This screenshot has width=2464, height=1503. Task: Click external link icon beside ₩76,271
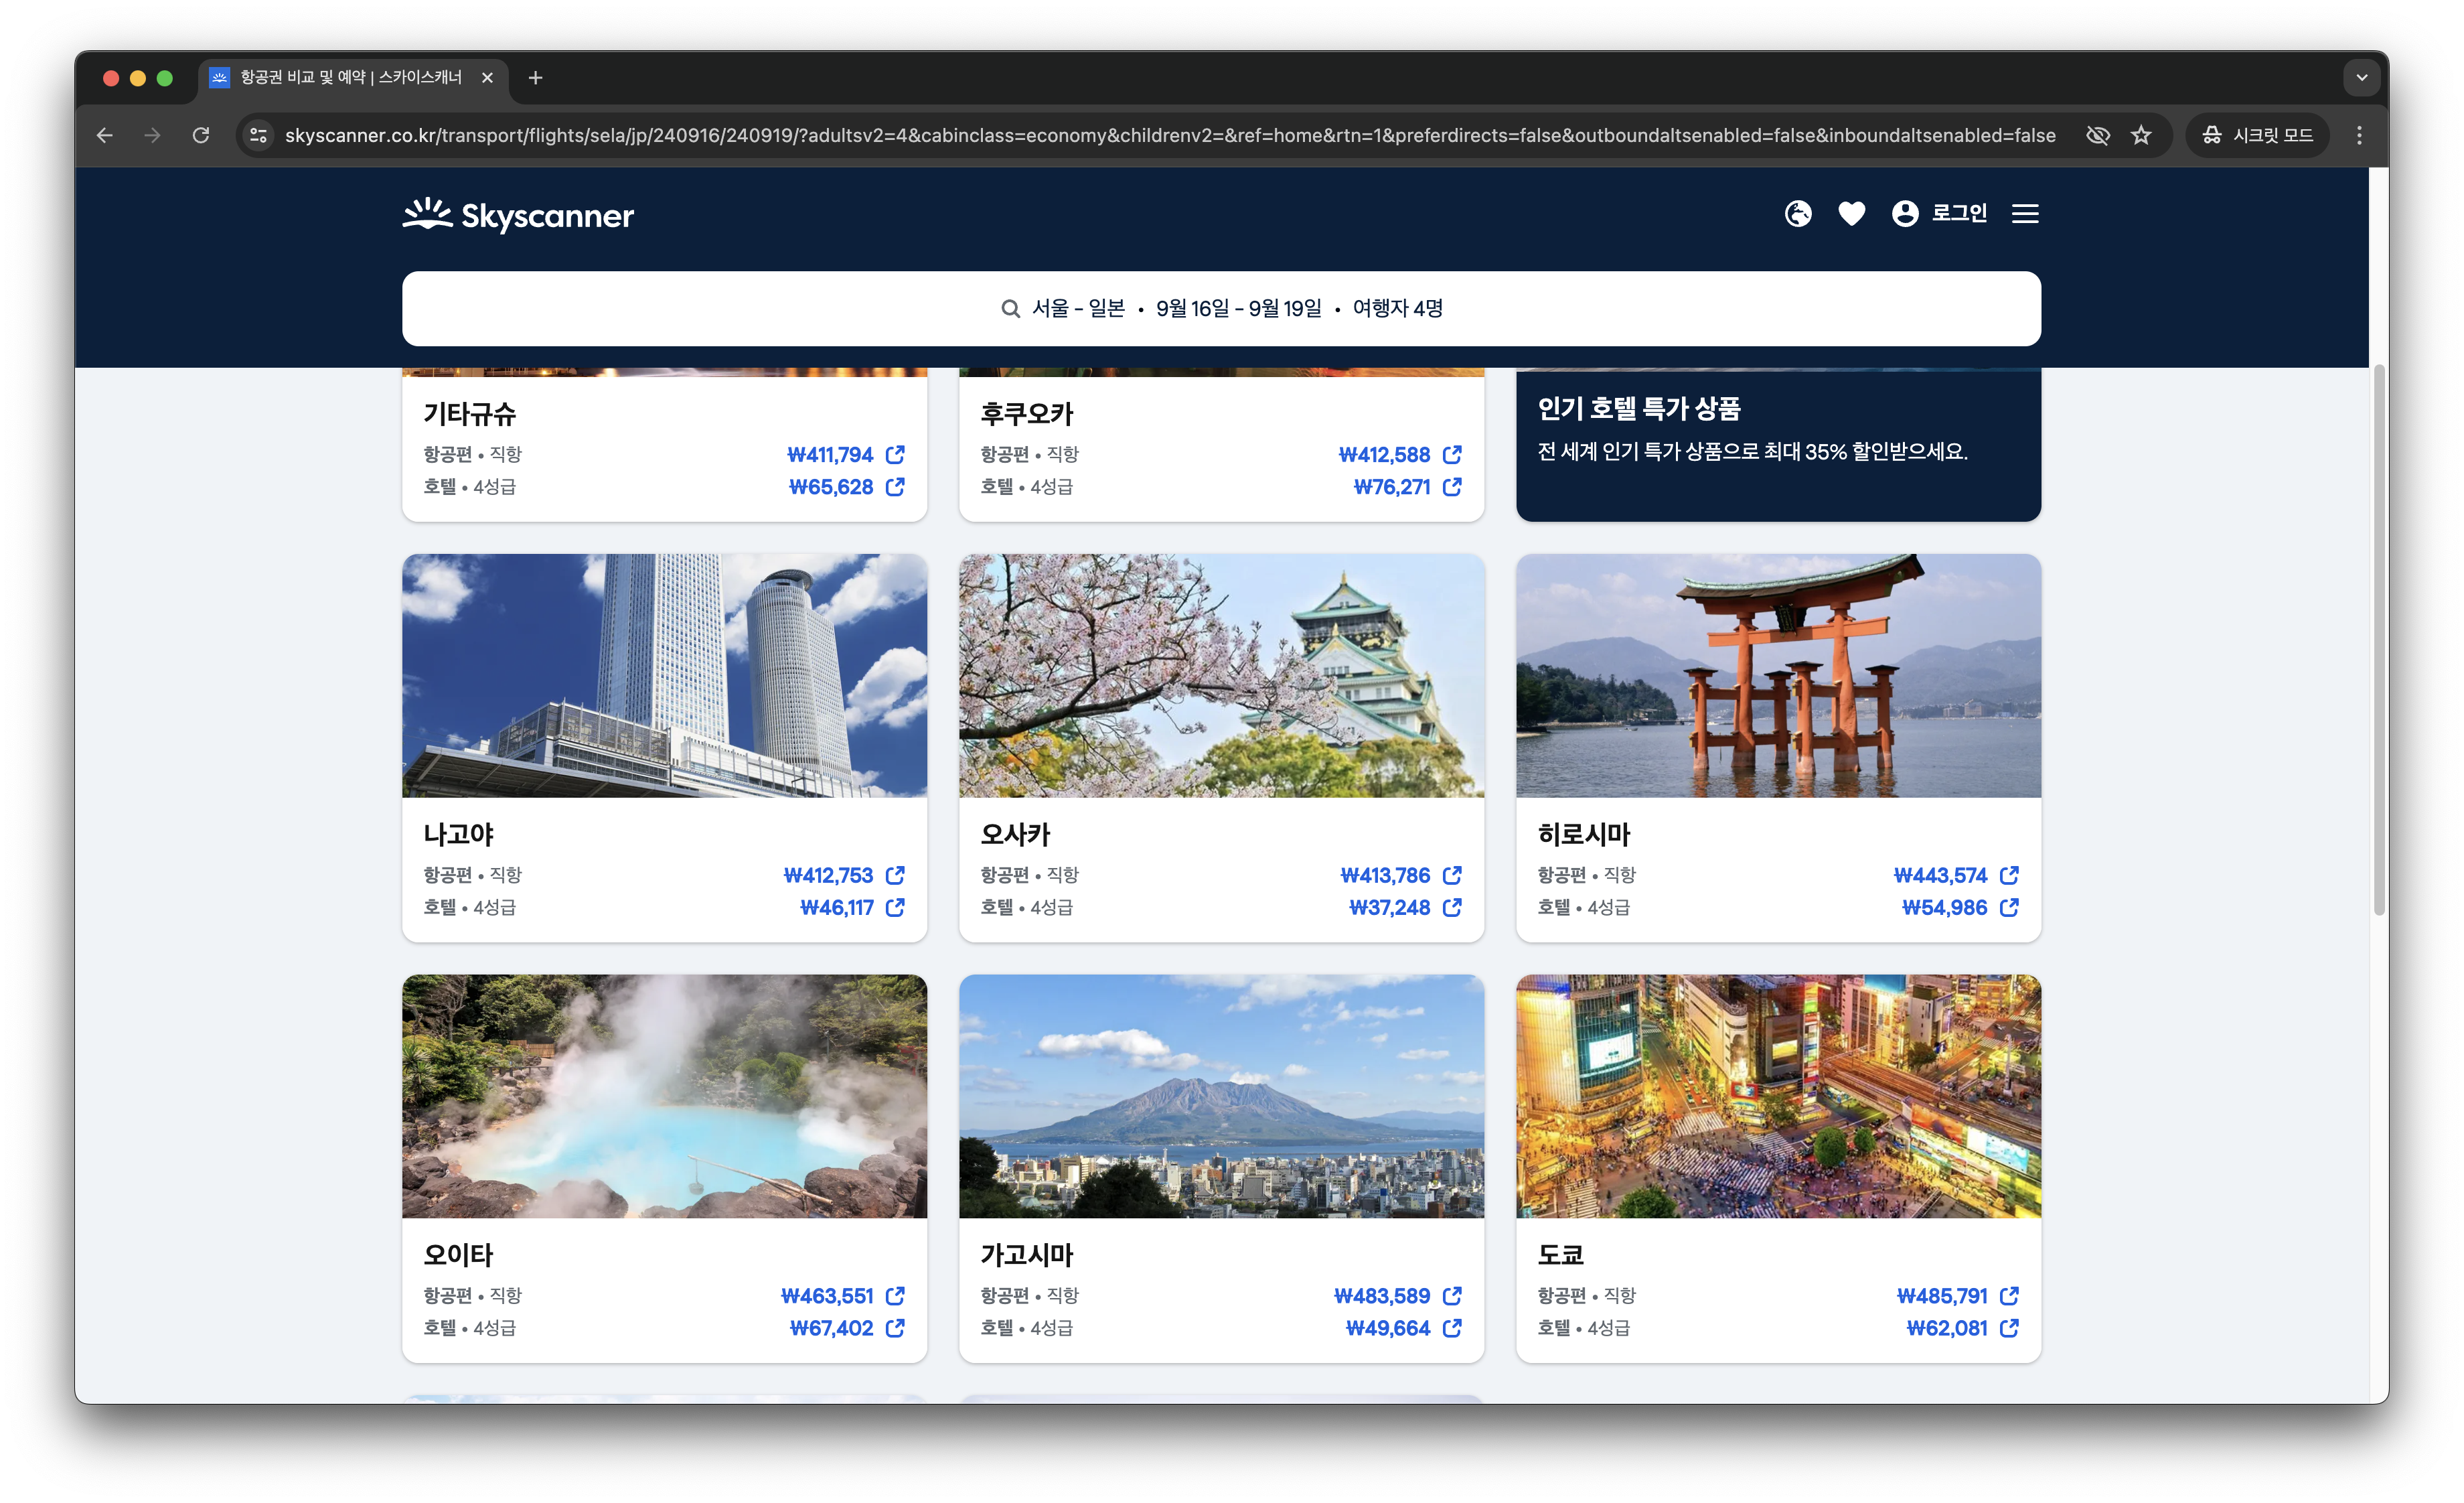(1452, 486)
